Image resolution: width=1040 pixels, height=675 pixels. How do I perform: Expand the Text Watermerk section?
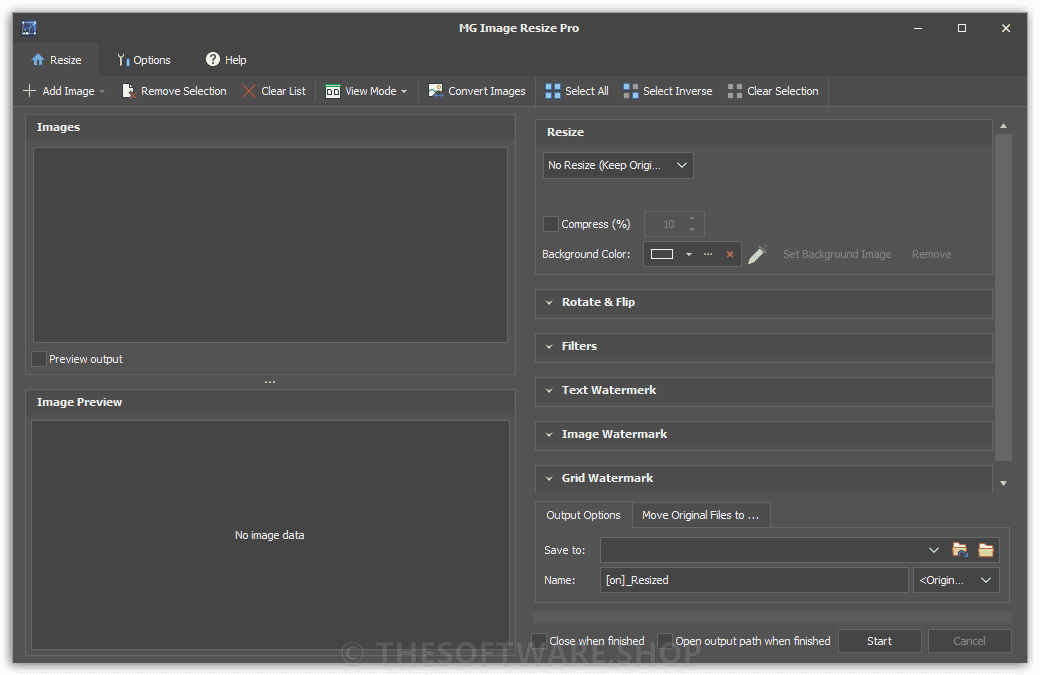pos(763,390)
